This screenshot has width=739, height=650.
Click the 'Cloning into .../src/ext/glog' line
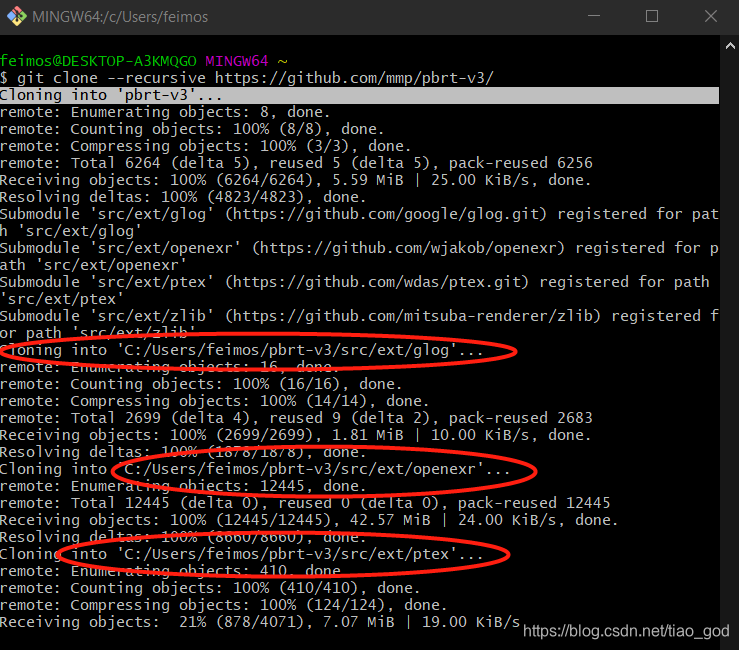pyautogui.click(x=241, y=350)
